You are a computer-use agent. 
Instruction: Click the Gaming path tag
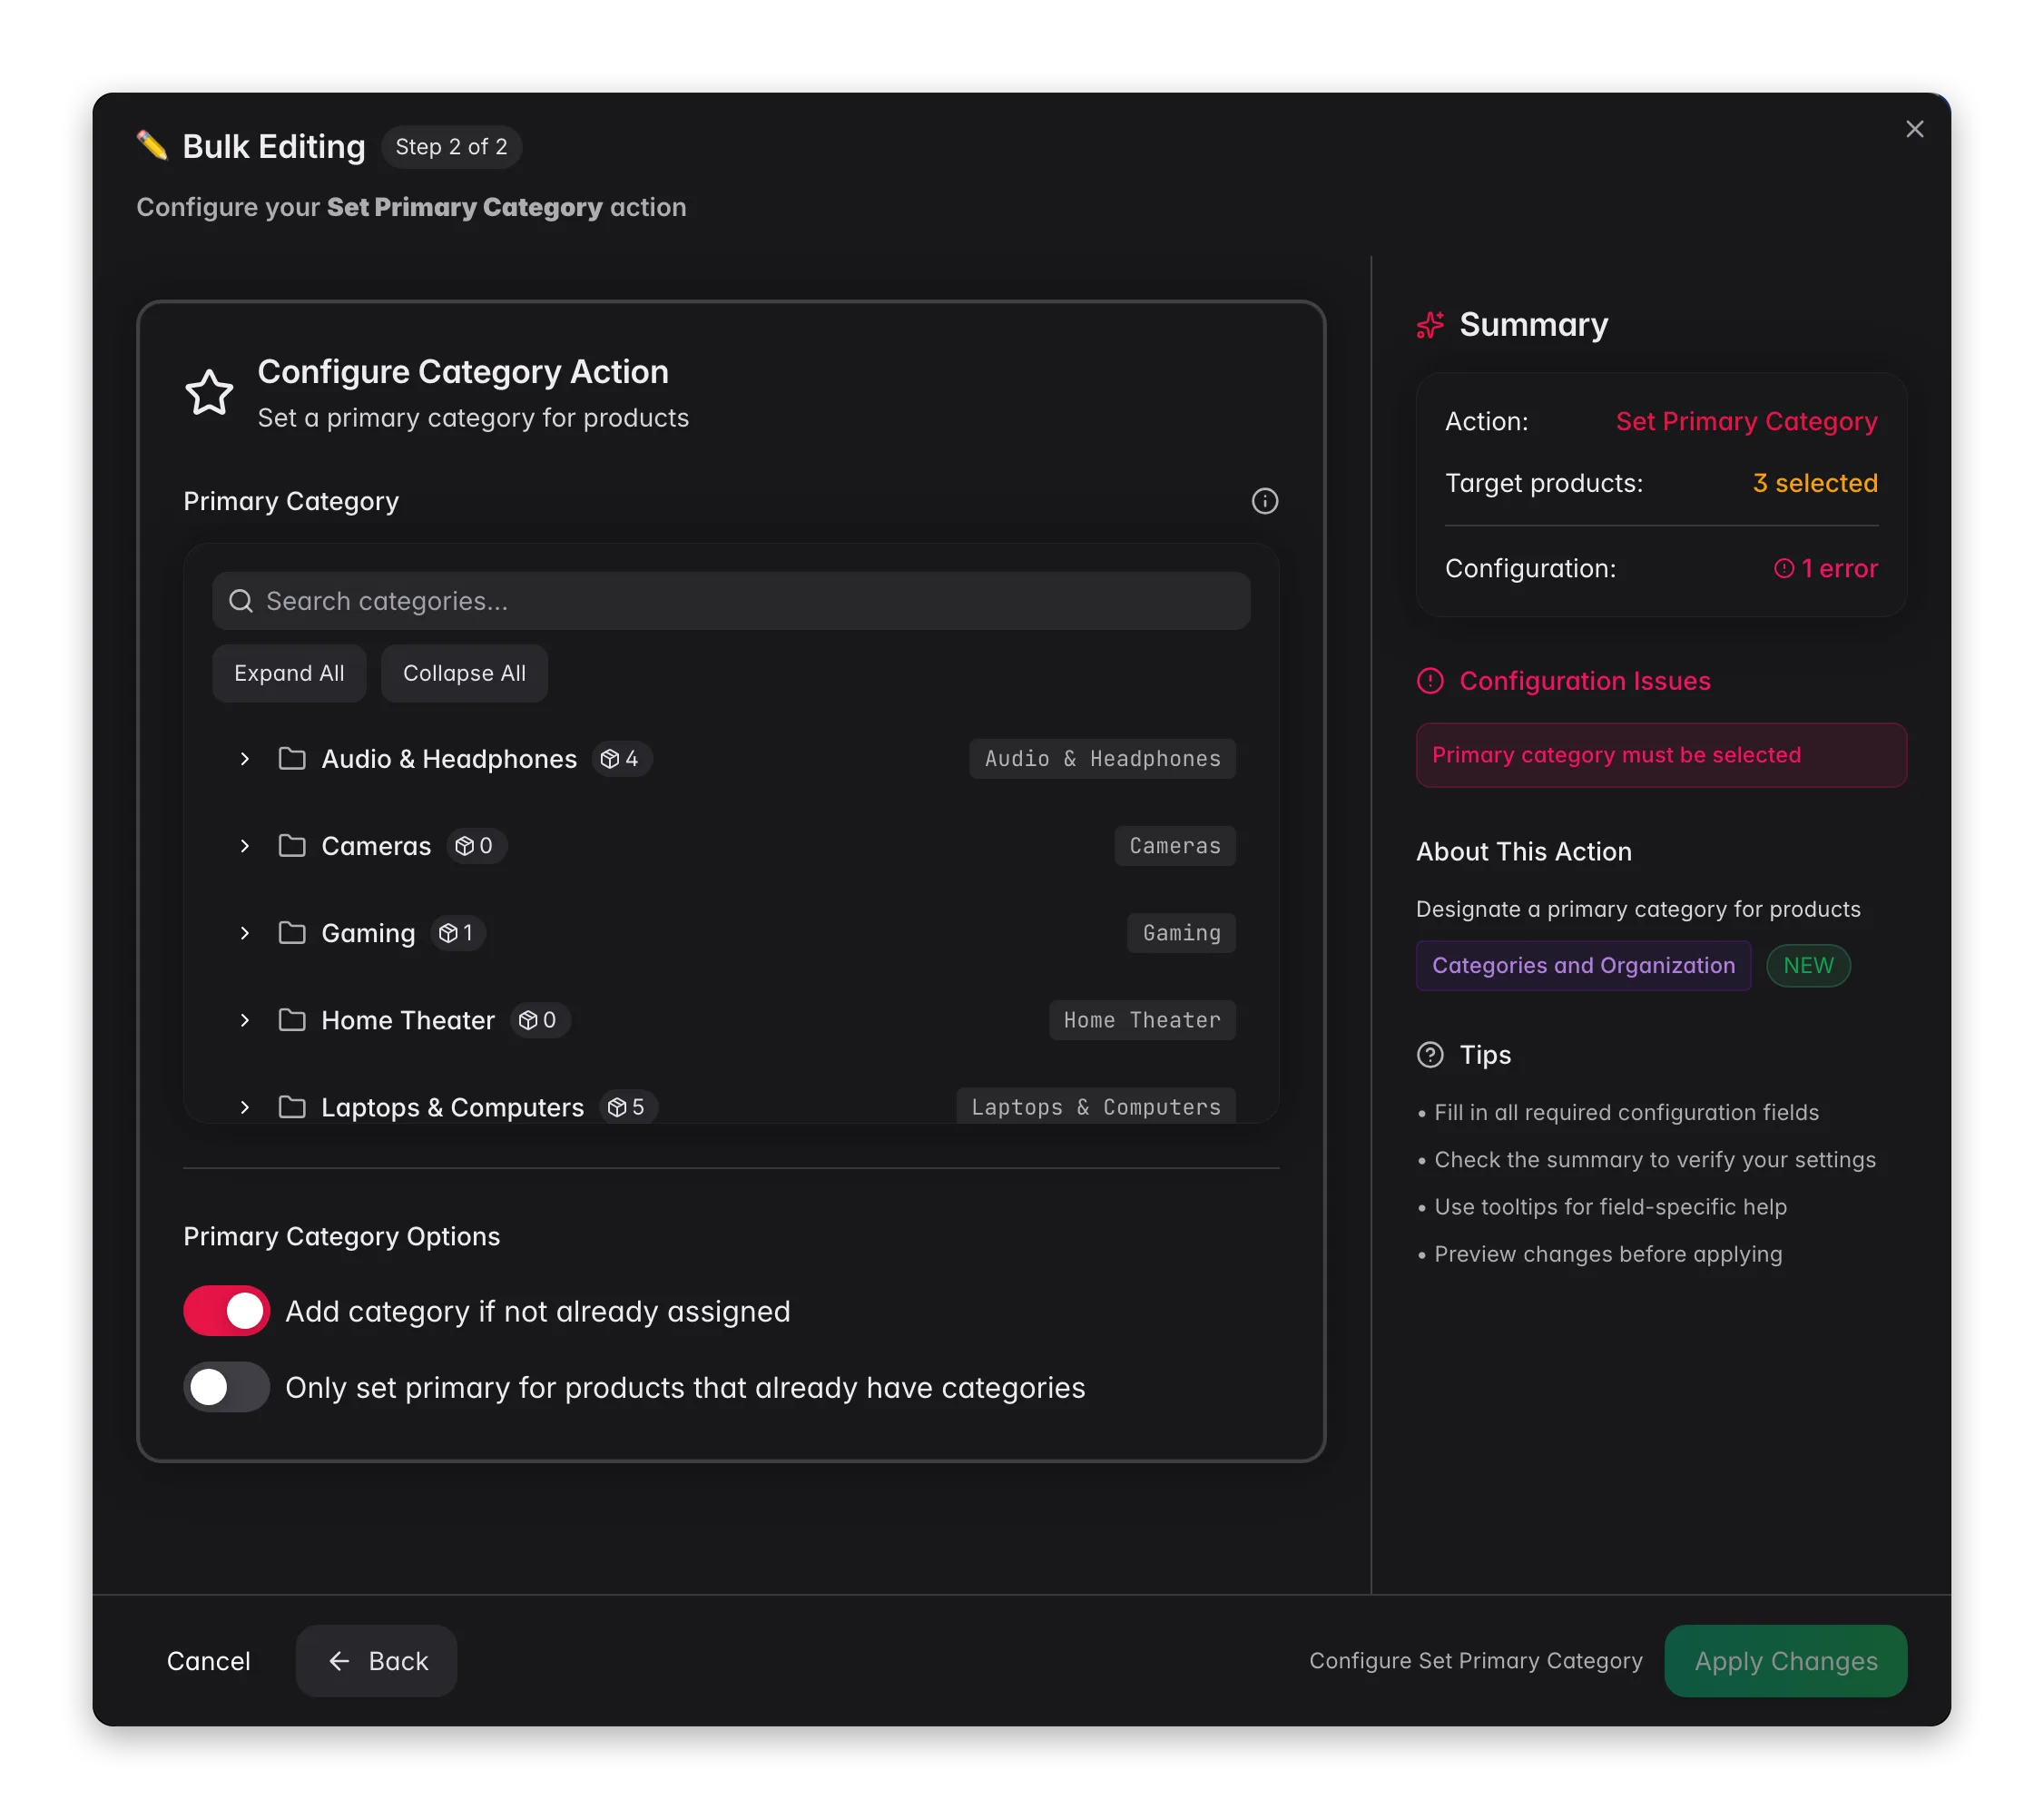(x=1181, y=933)
